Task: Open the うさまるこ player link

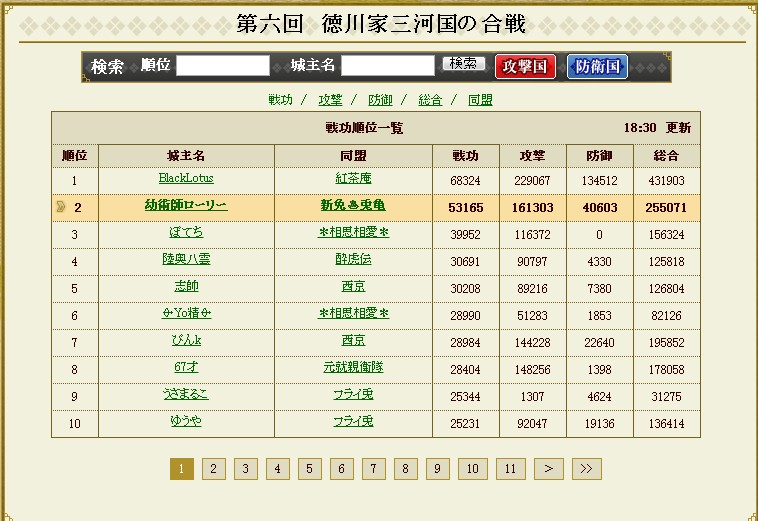Action: pos(186,394)
